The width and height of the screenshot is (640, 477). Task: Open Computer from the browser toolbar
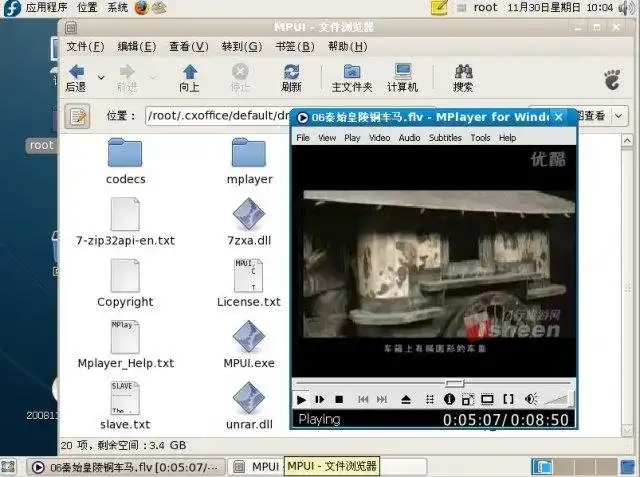click(x=402, y=78)
